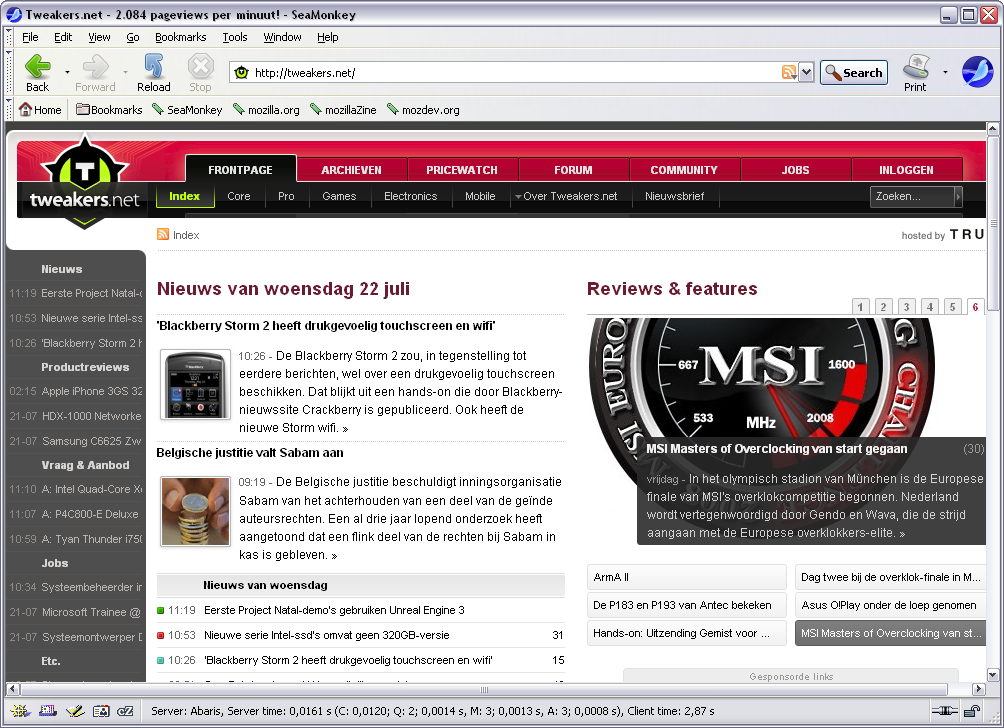Open the File menu
This screenshot has width=1004, height=728.
click(30, 37)
